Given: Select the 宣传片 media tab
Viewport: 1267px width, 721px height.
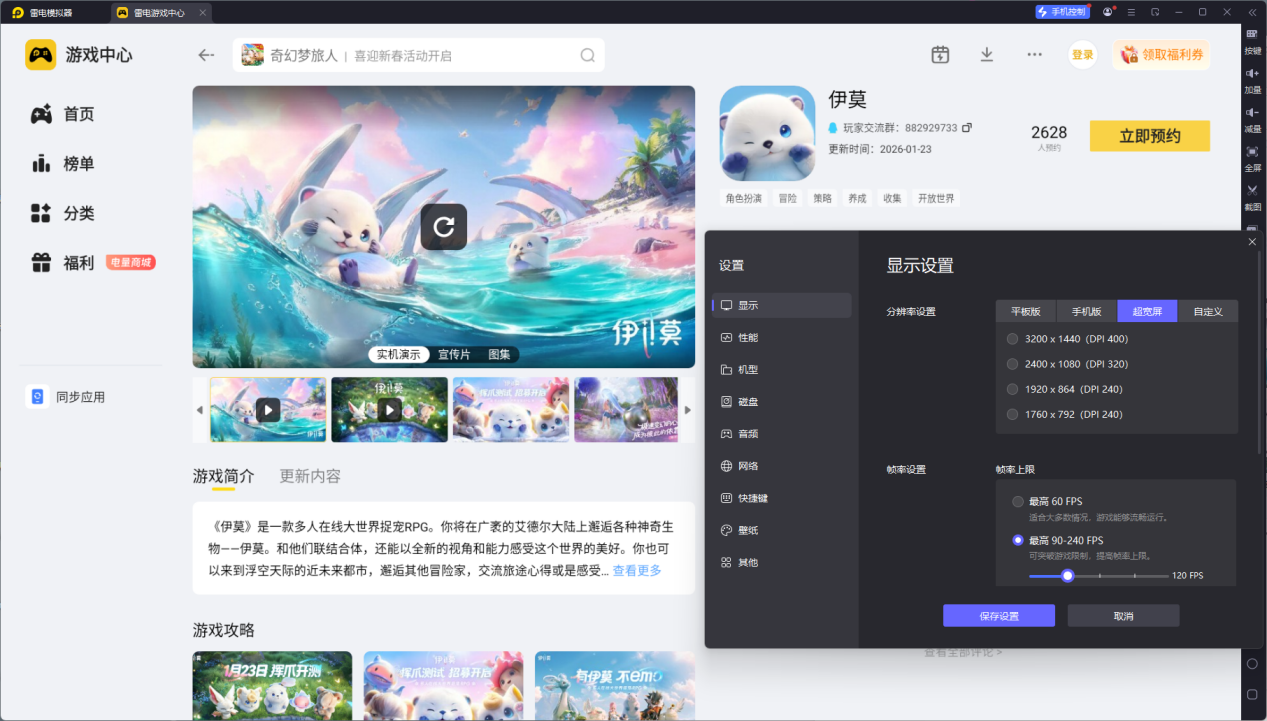Looking at the screenshot, I should click(454, 354).
